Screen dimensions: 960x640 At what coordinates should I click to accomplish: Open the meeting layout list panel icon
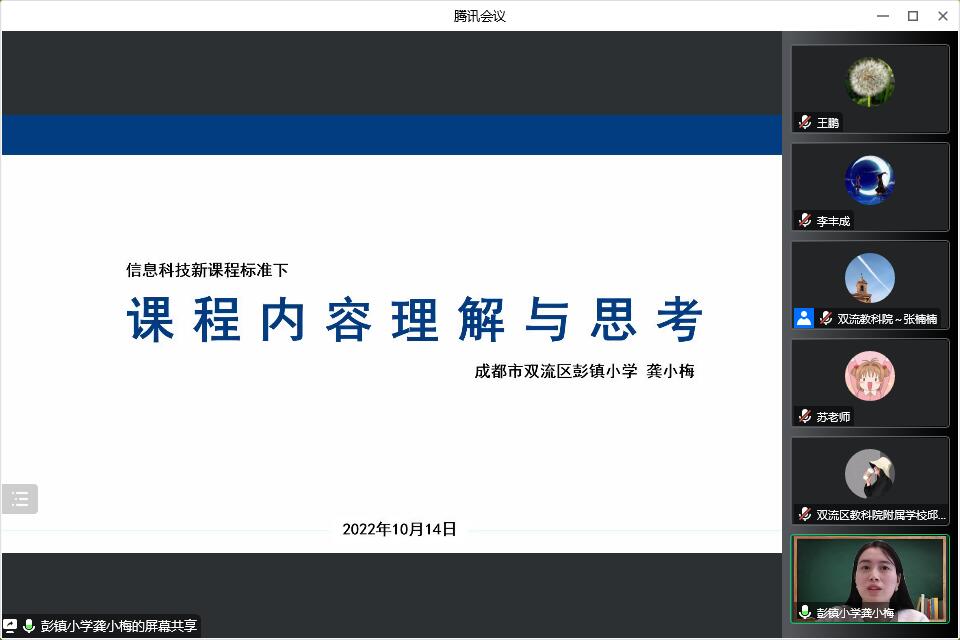coord(20,498)
